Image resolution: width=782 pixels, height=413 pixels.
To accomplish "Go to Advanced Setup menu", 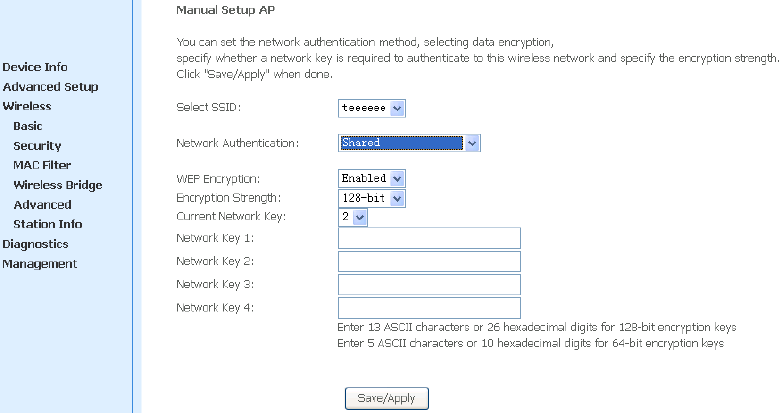I will pyautogui.click(x=50, y=87).
